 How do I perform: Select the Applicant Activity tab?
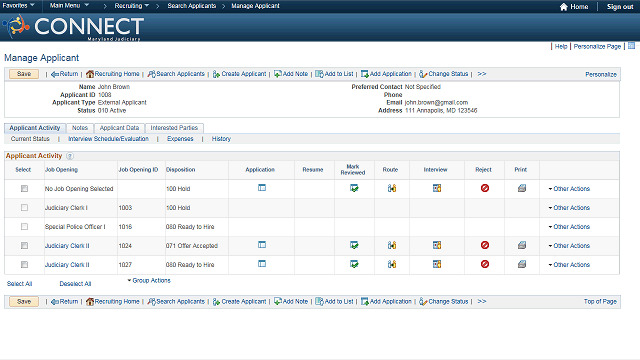[x=35, y=128]
